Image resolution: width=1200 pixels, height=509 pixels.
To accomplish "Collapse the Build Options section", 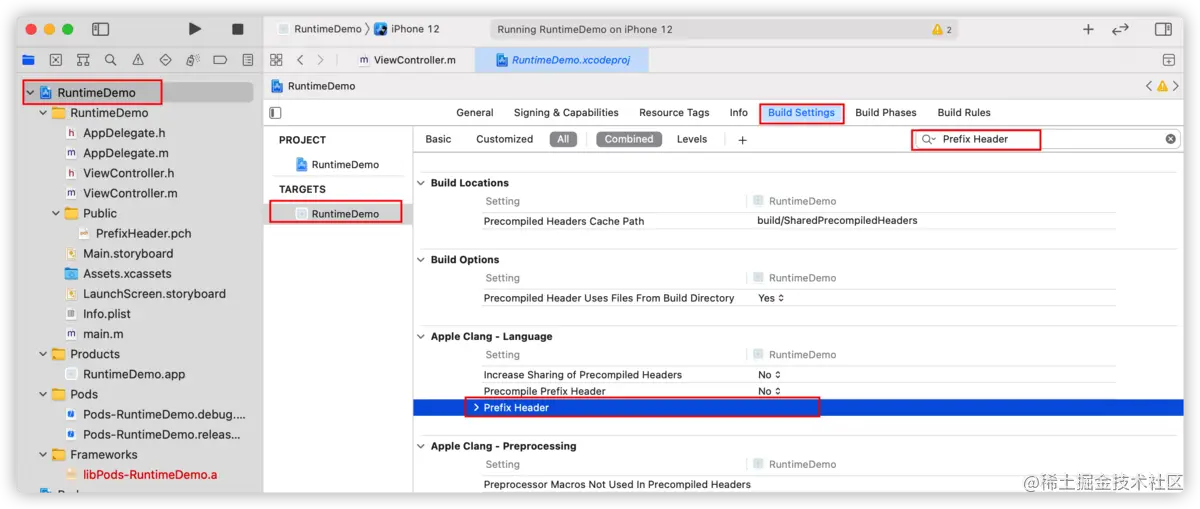I will pos(421,260).
